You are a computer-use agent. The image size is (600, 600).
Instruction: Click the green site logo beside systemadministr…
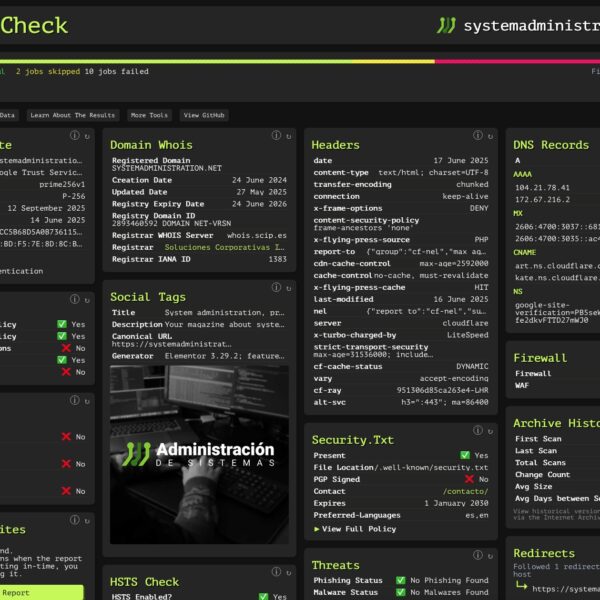pos(446,26)
